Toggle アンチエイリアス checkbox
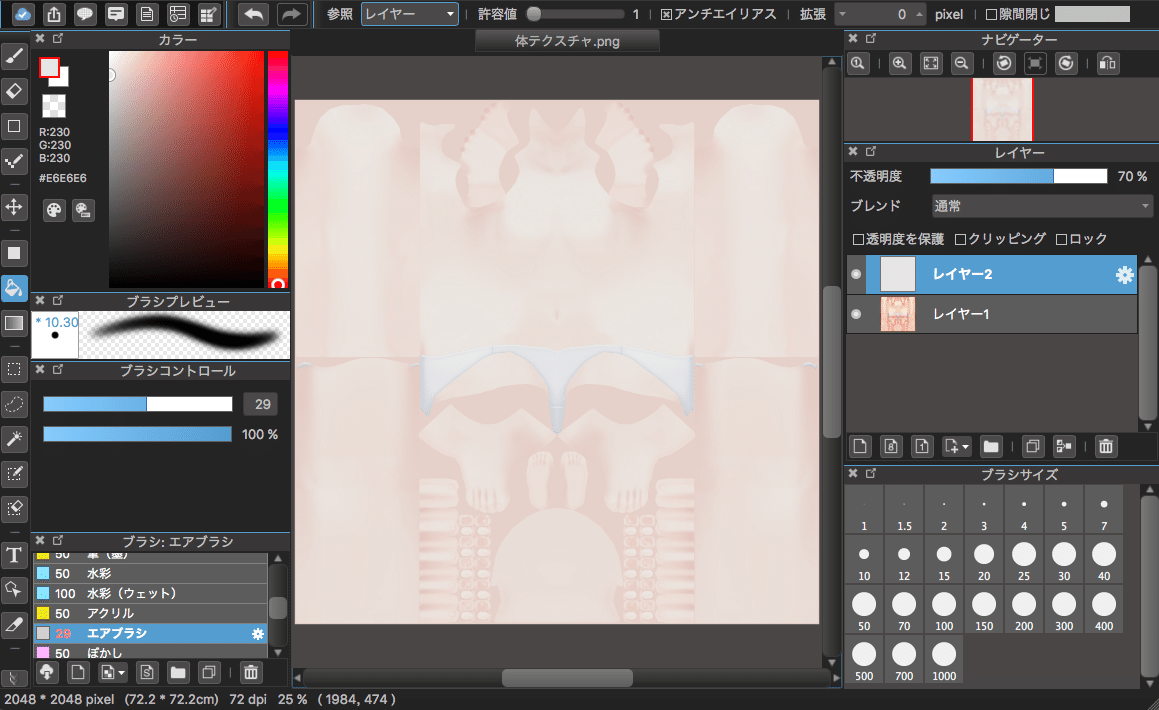 [666, 15]
